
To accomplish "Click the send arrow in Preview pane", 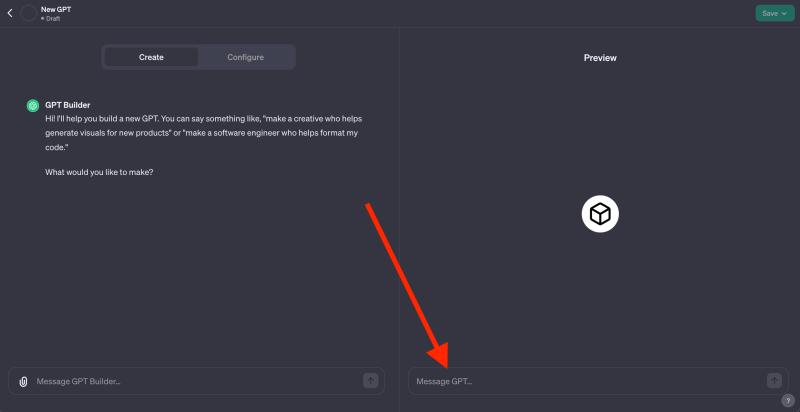I will click(774, 380).
